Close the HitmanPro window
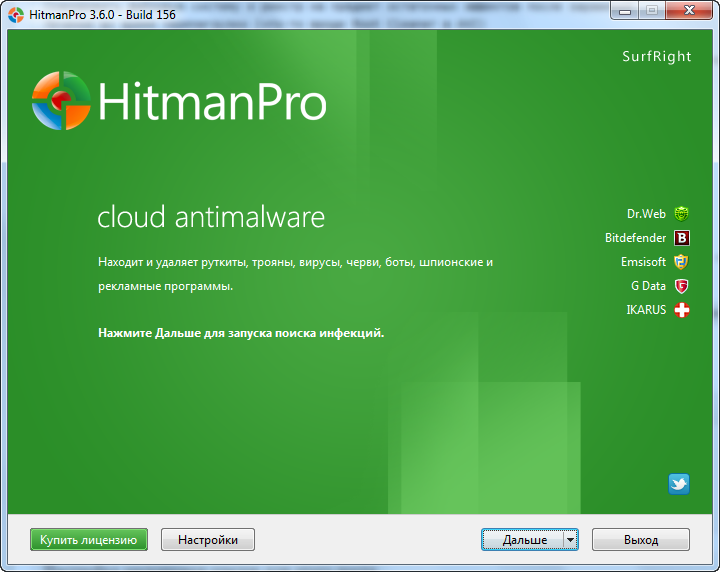 coord(689,11)
